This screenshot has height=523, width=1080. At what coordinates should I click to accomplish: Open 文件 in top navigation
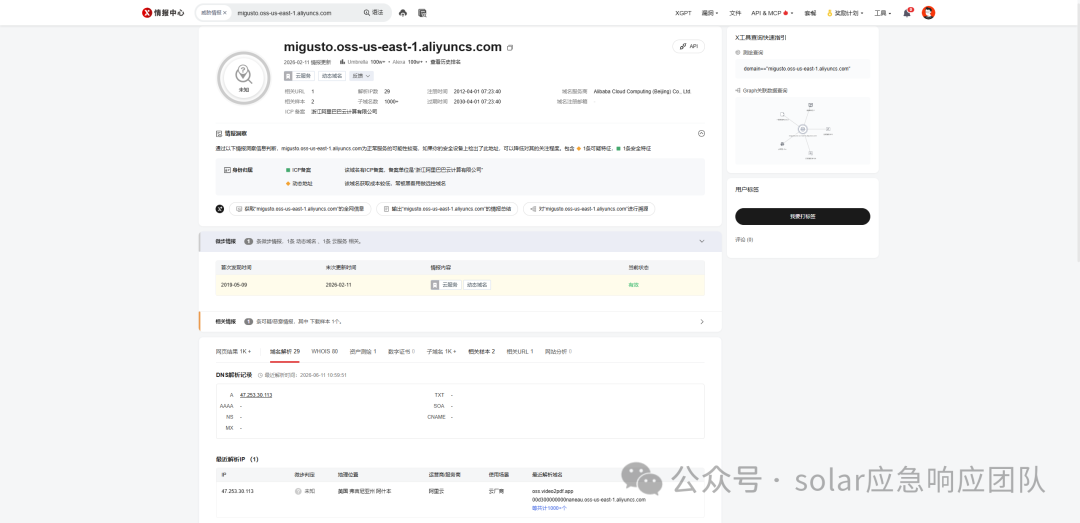735,13
